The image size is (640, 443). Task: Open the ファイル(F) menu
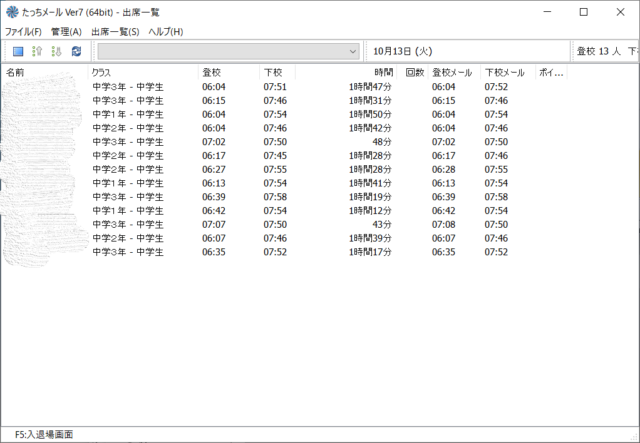[23, 32]
